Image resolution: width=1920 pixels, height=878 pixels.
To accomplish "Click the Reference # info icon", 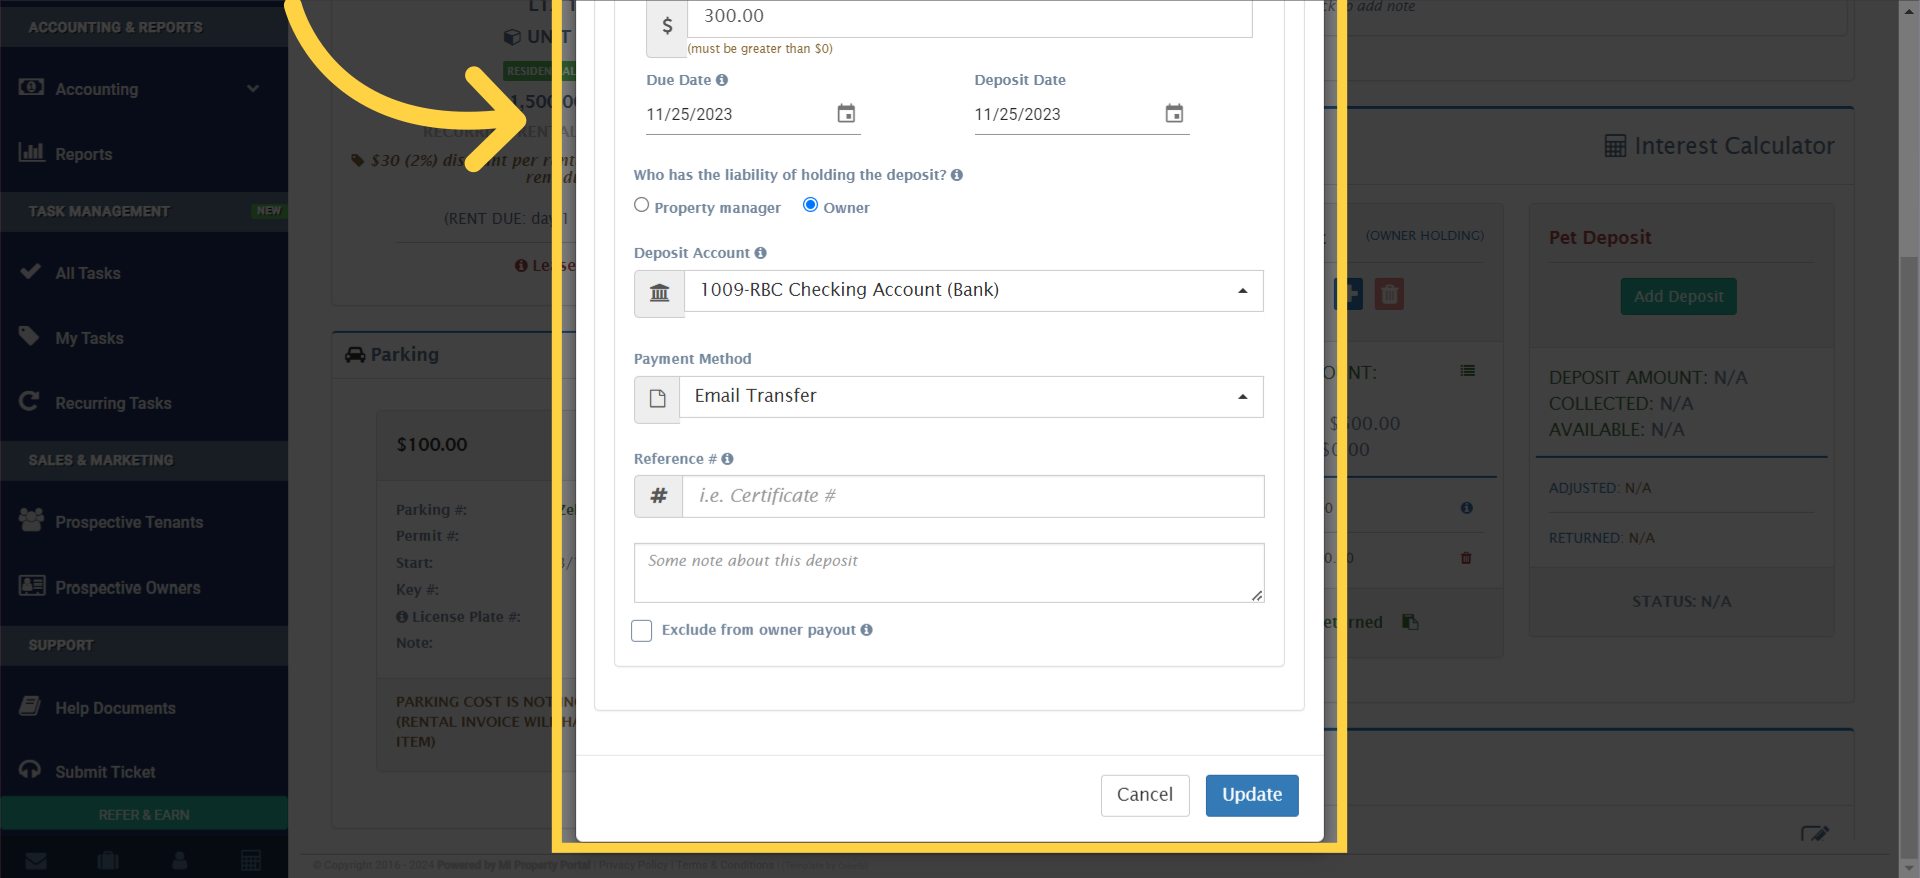I will coord(728,459).
